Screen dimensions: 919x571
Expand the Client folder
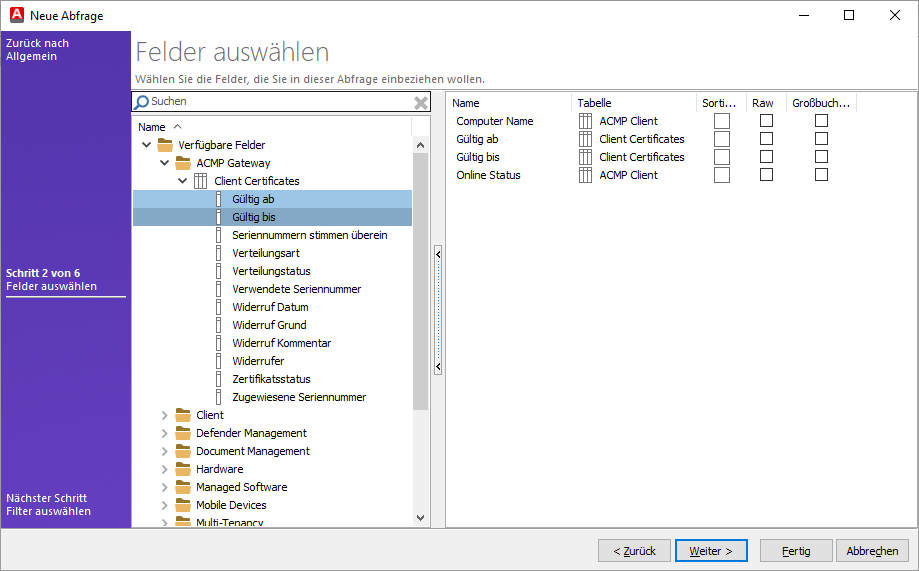pos(165,415)
